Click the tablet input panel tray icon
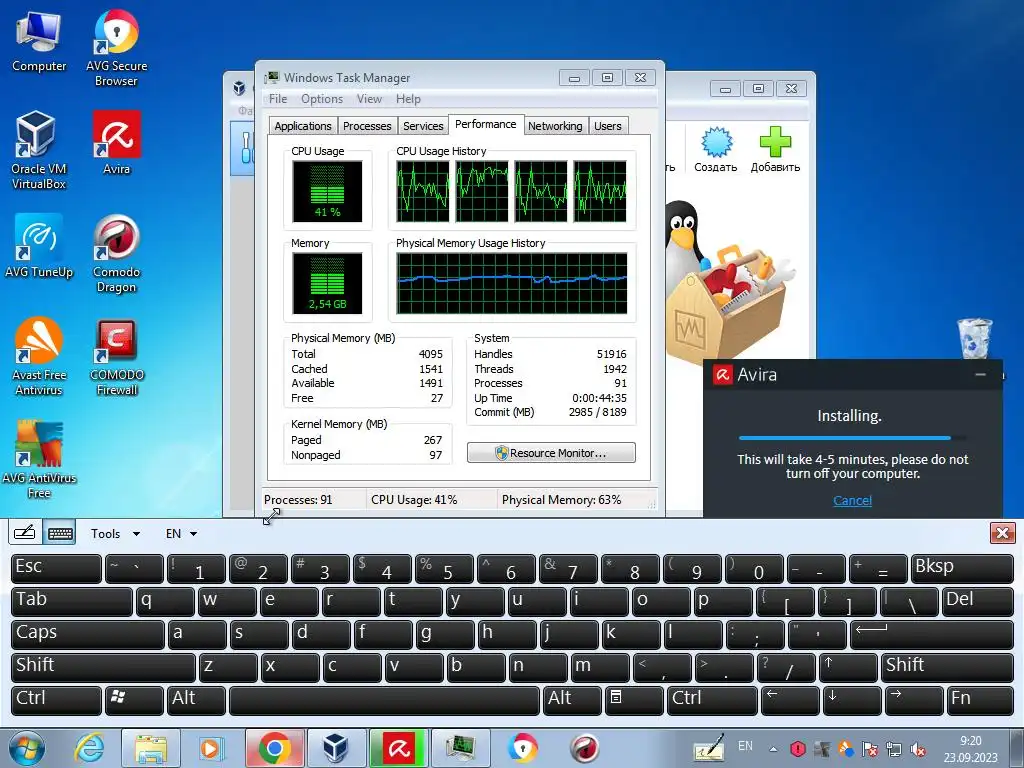The width and height of the screenshot is (1024, 768). (x=709, y=748)
